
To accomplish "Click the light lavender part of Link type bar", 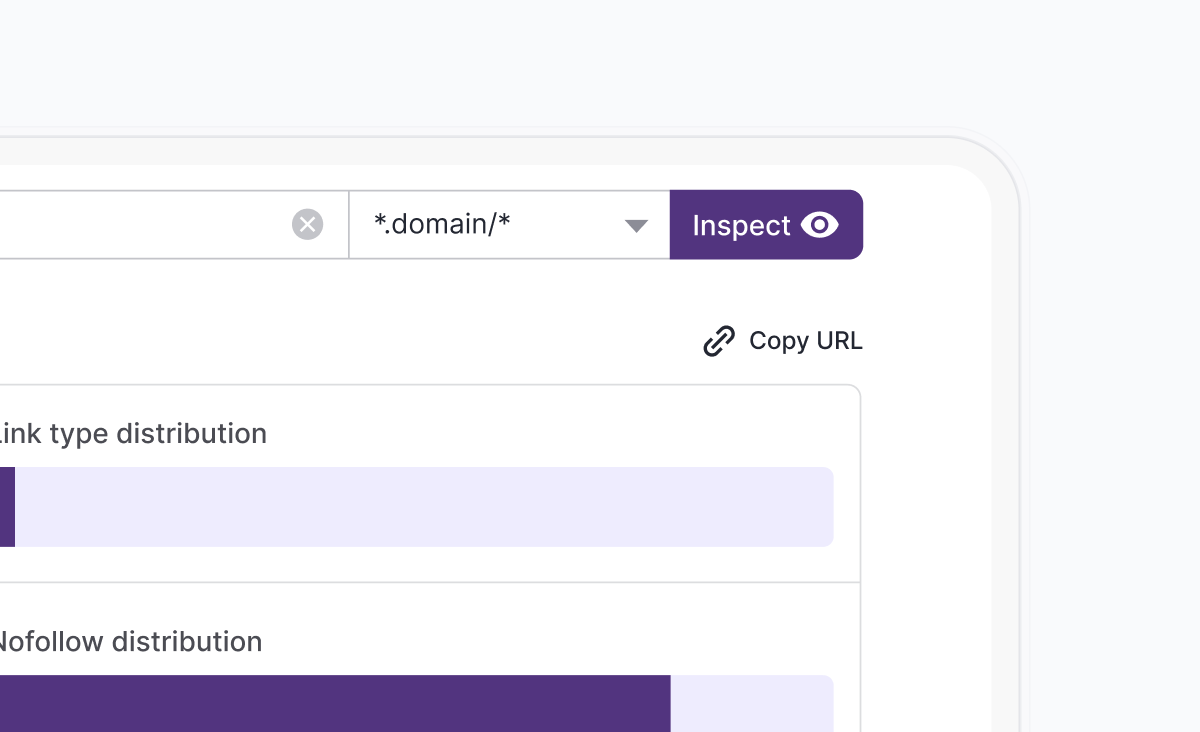I will [420, 507].
